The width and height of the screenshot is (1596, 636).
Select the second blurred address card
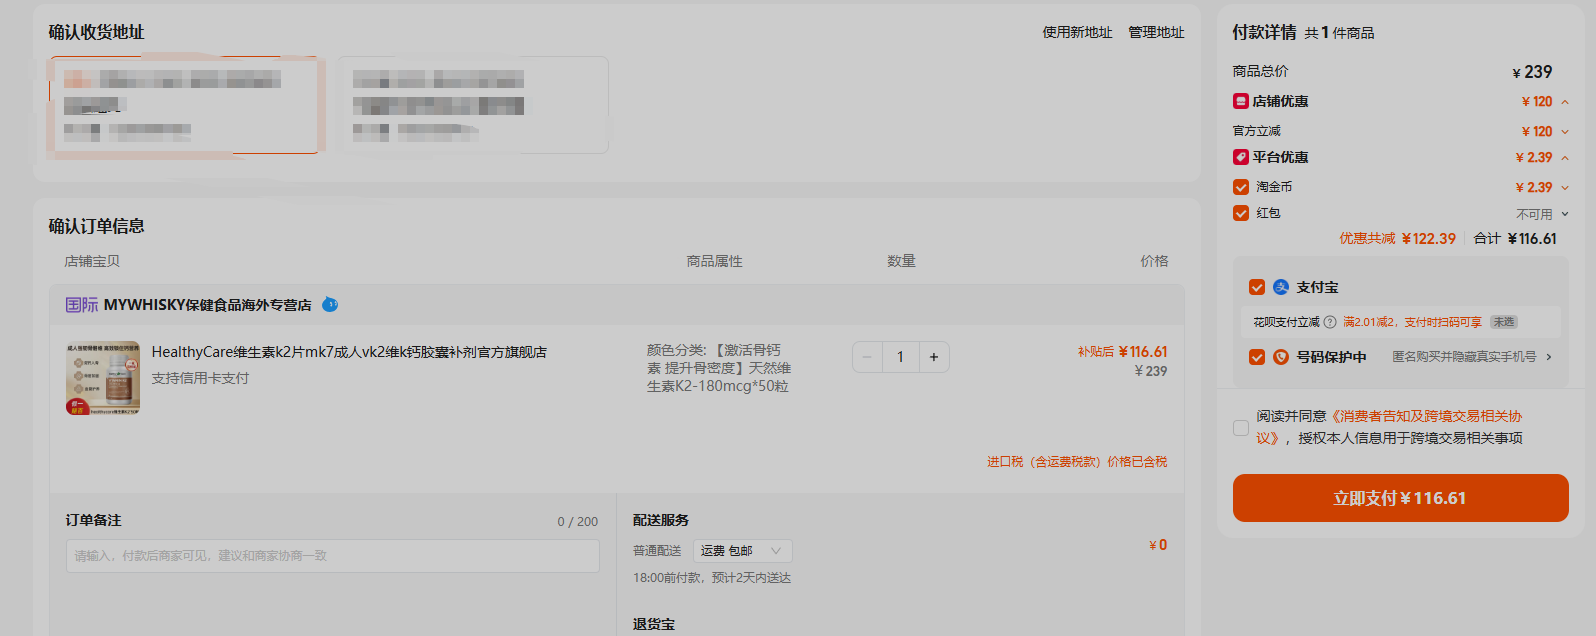tap(473, 105)
